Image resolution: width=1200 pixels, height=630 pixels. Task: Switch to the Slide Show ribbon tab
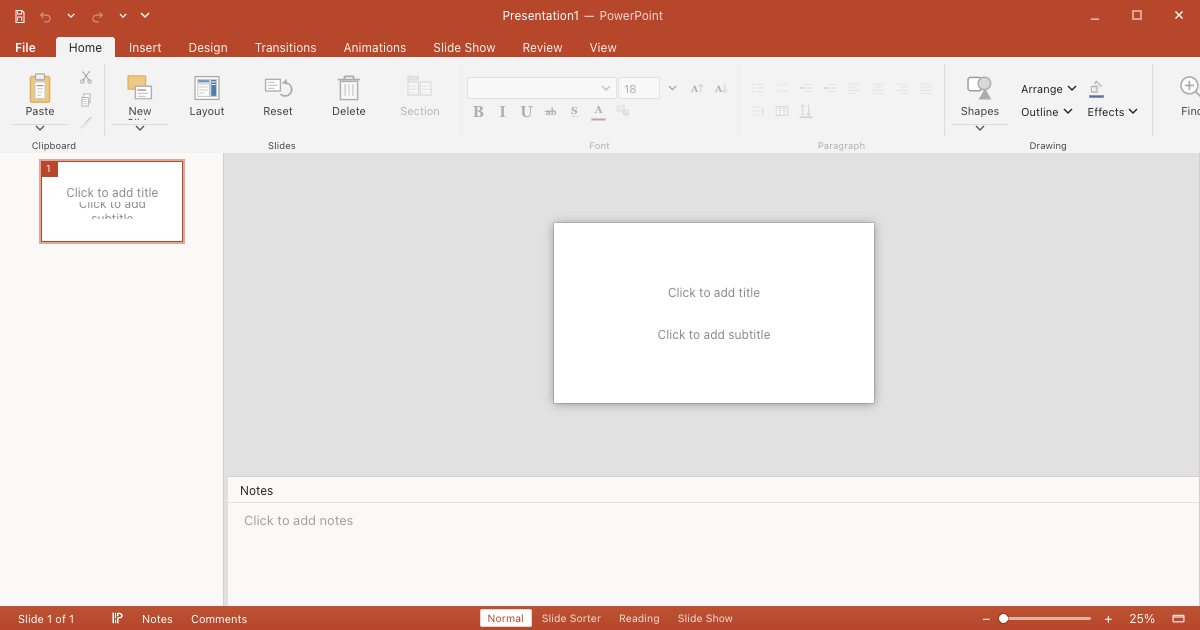tap(464, 47)
